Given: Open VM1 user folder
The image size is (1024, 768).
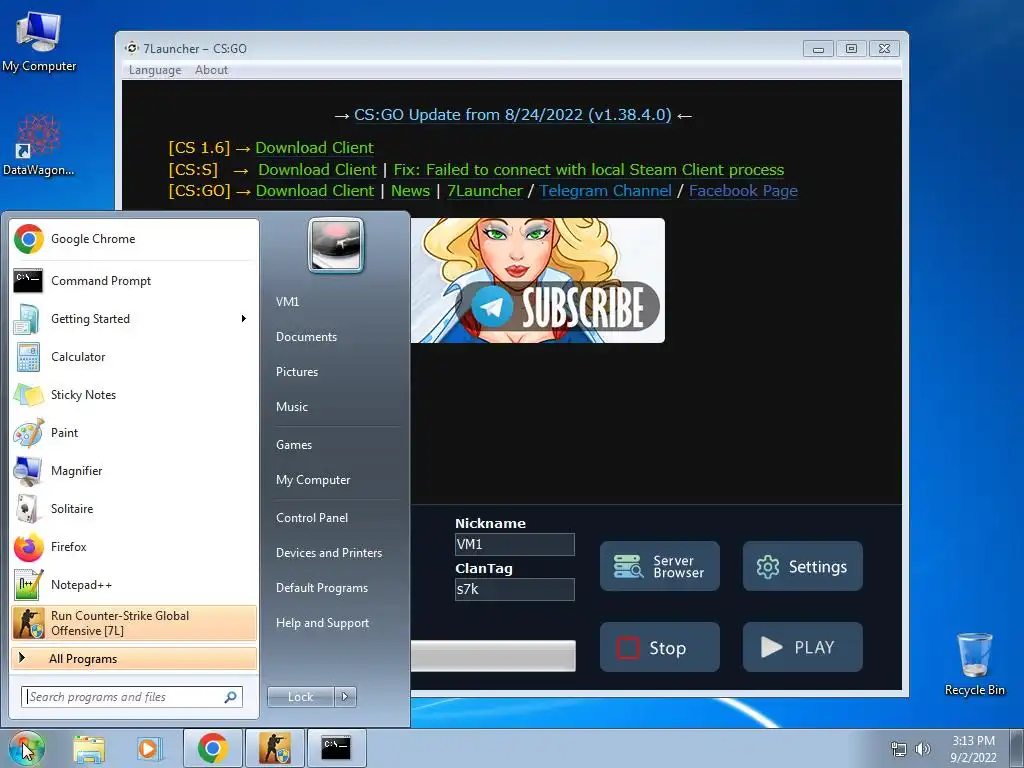Looking at the screenshot, I should [287, 302].
